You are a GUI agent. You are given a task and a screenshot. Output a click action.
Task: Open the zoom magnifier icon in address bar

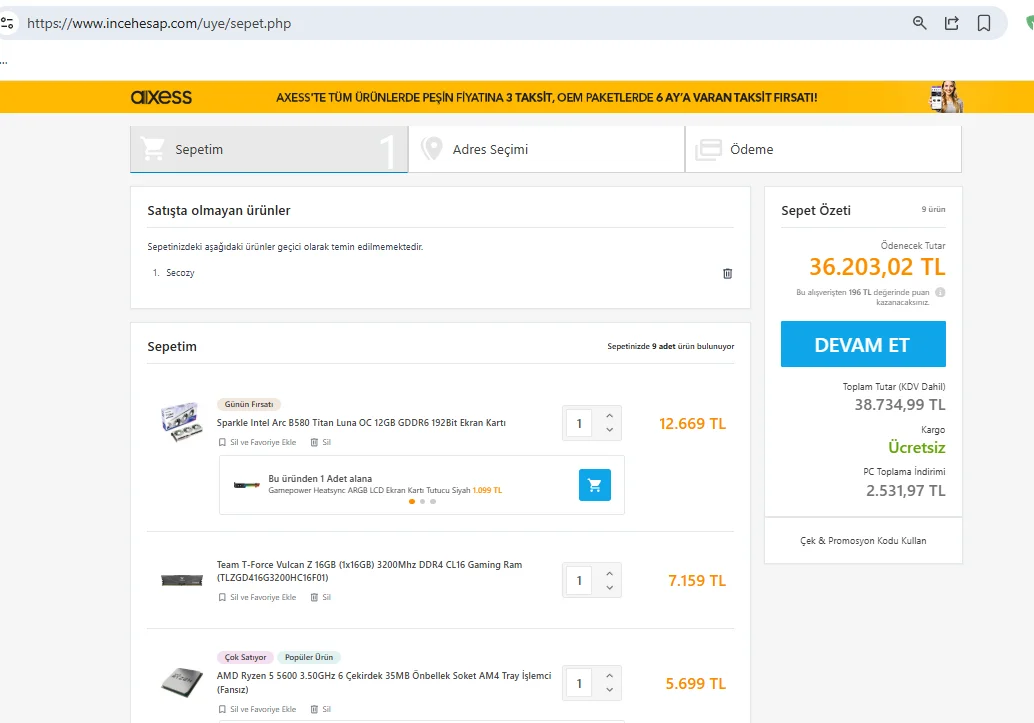[x=919, y=23]
